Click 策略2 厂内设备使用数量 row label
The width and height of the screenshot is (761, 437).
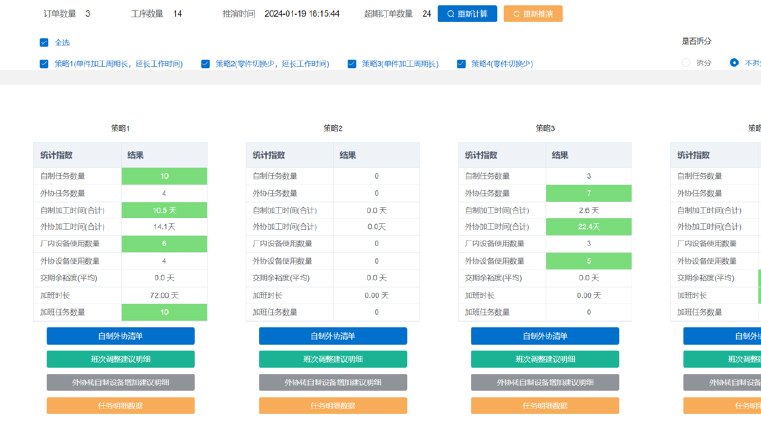tap(282, 244)
